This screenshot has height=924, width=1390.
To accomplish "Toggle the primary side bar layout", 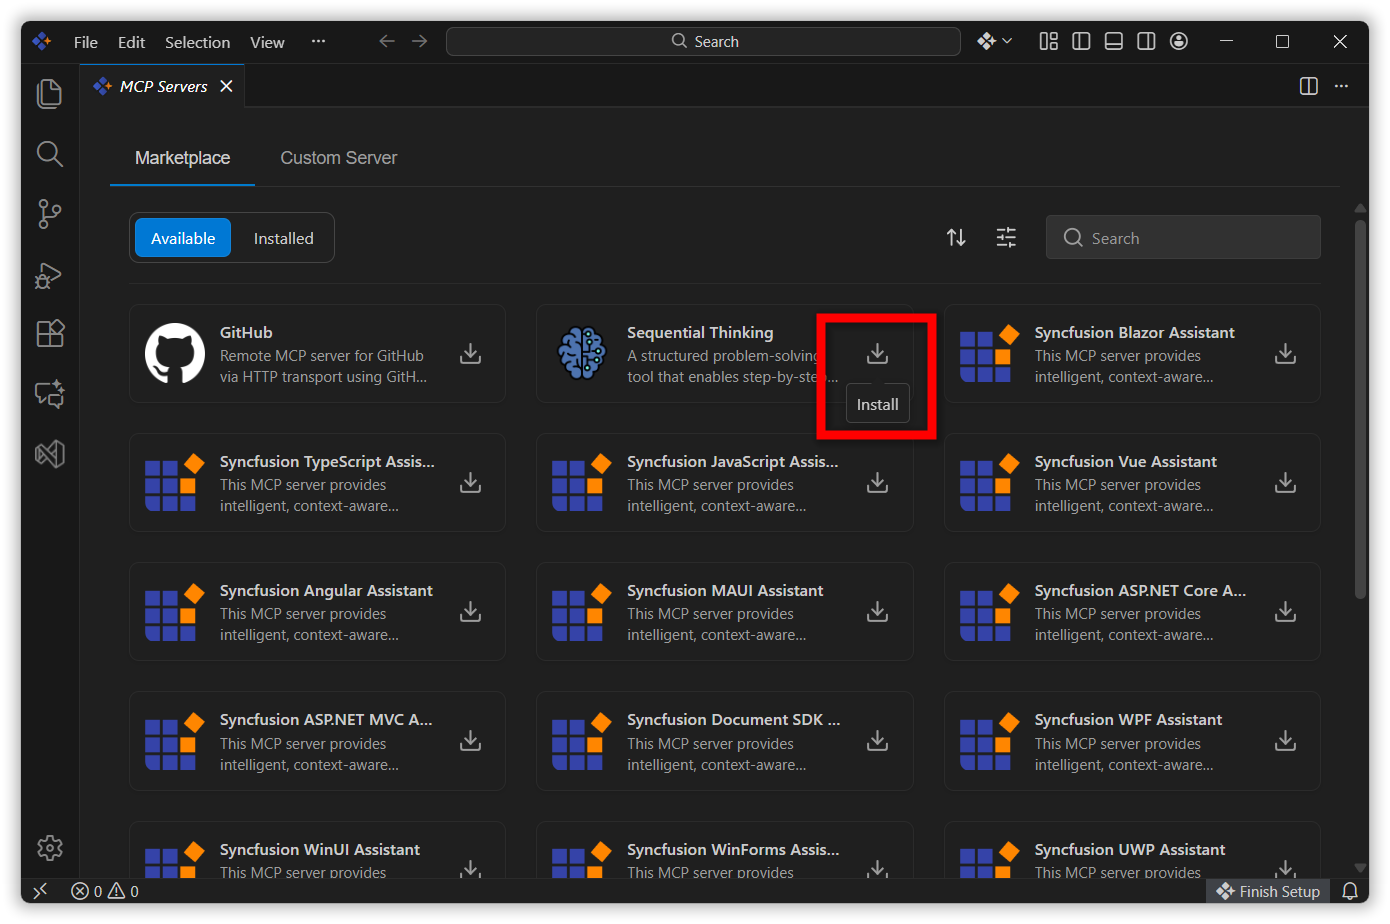I will pos(1081,41).
